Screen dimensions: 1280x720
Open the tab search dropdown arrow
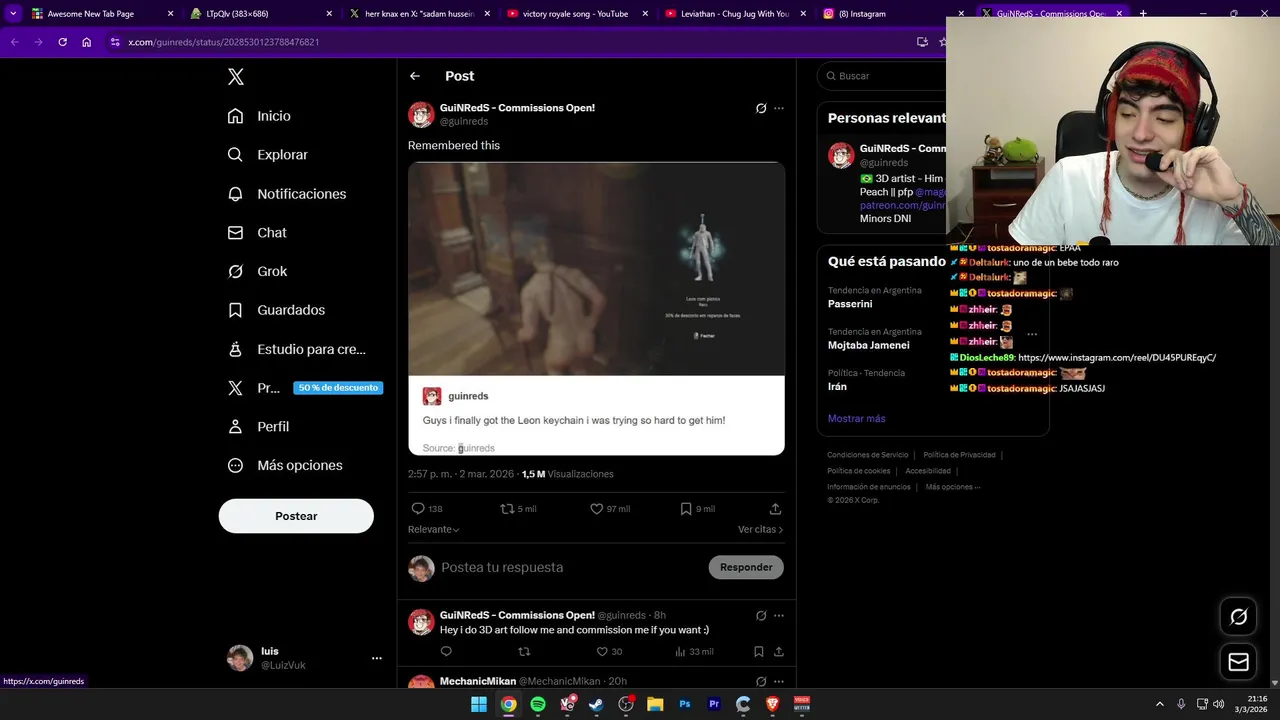point(13,14)
